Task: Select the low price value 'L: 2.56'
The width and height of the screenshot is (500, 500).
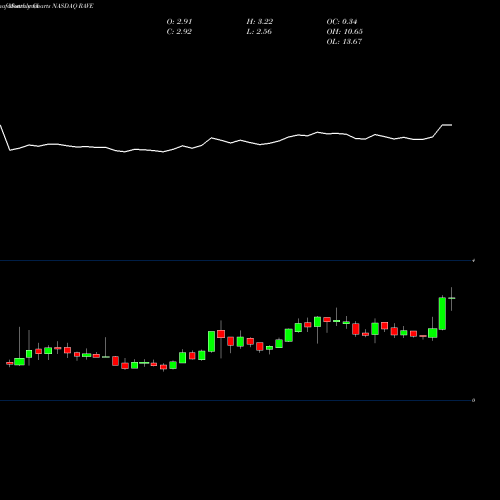Action: pos(259,32)
